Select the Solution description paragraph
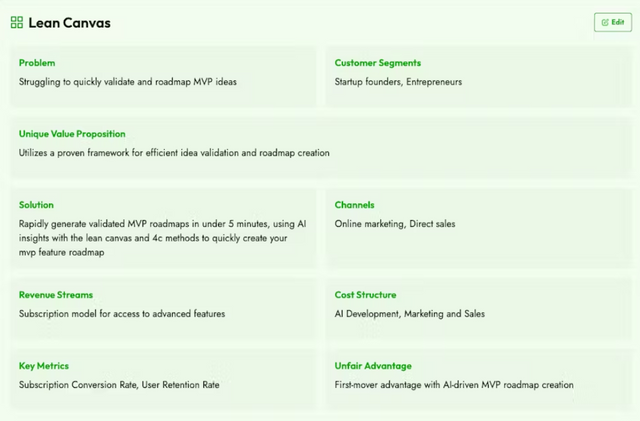Image resolution: width=640 pixels, height=421 pixels. pyautogui.click(x=162, y=238)
